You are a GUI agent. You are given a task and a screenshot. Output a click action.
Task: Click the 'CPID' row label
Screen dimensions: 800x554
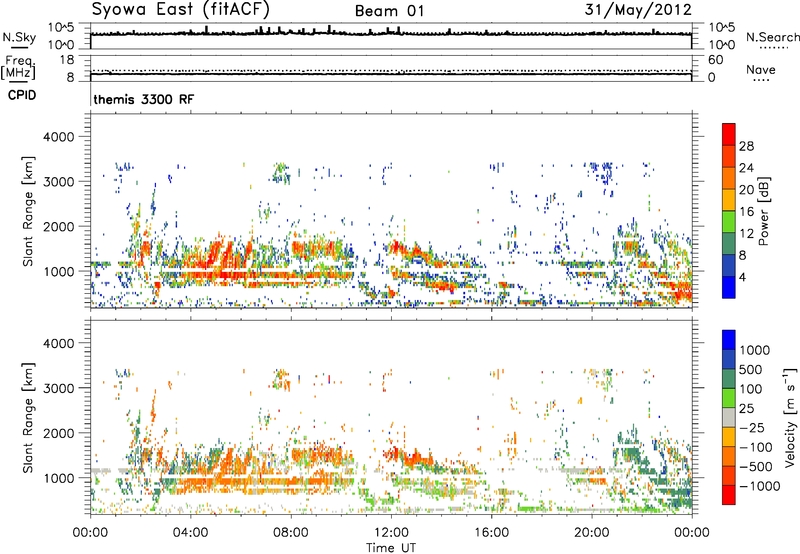click(22, 95)
